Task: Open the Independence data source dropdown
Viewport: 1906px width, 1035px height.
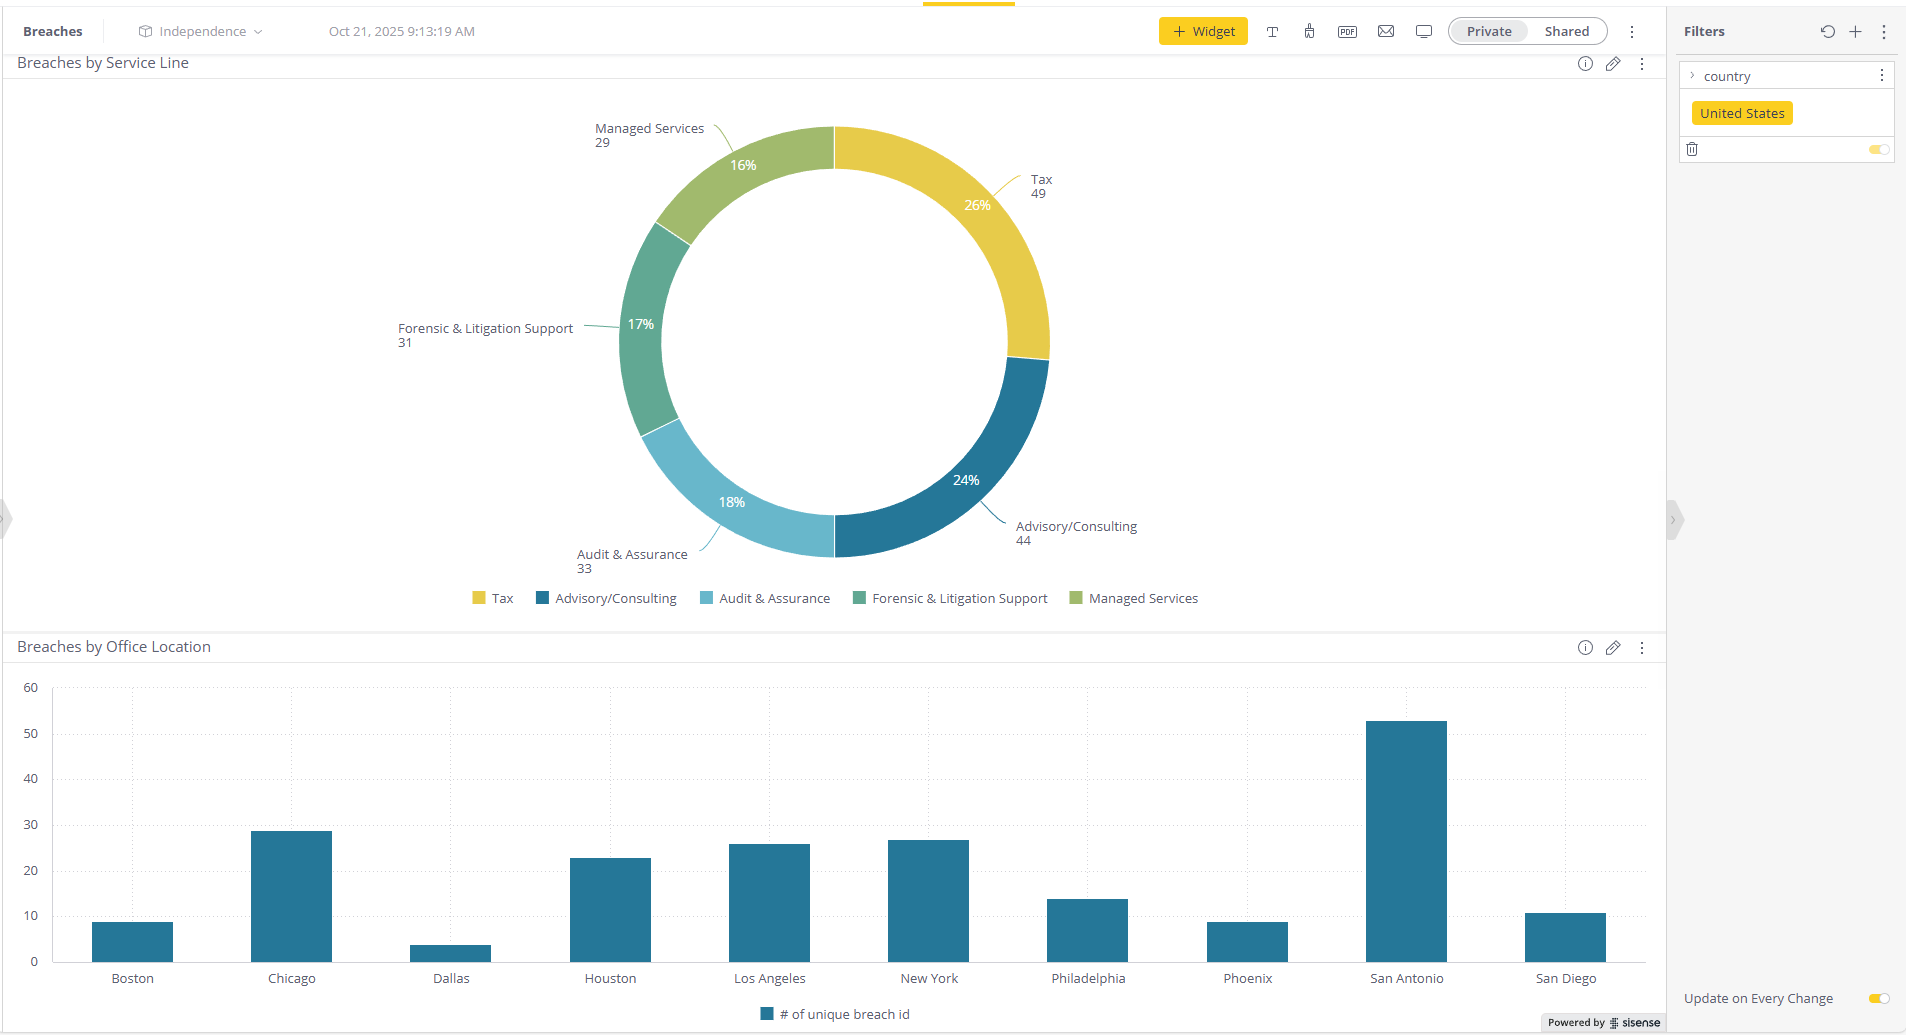Action: pyautogui.click(x=200, y=31)
